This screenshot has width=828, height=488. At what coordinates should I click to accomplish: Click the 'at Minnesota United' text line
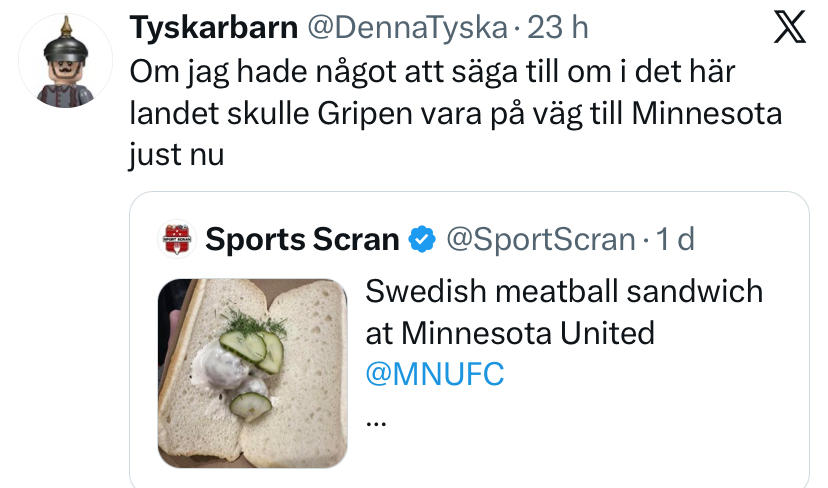pyautogui.click(x=510, y=333)
